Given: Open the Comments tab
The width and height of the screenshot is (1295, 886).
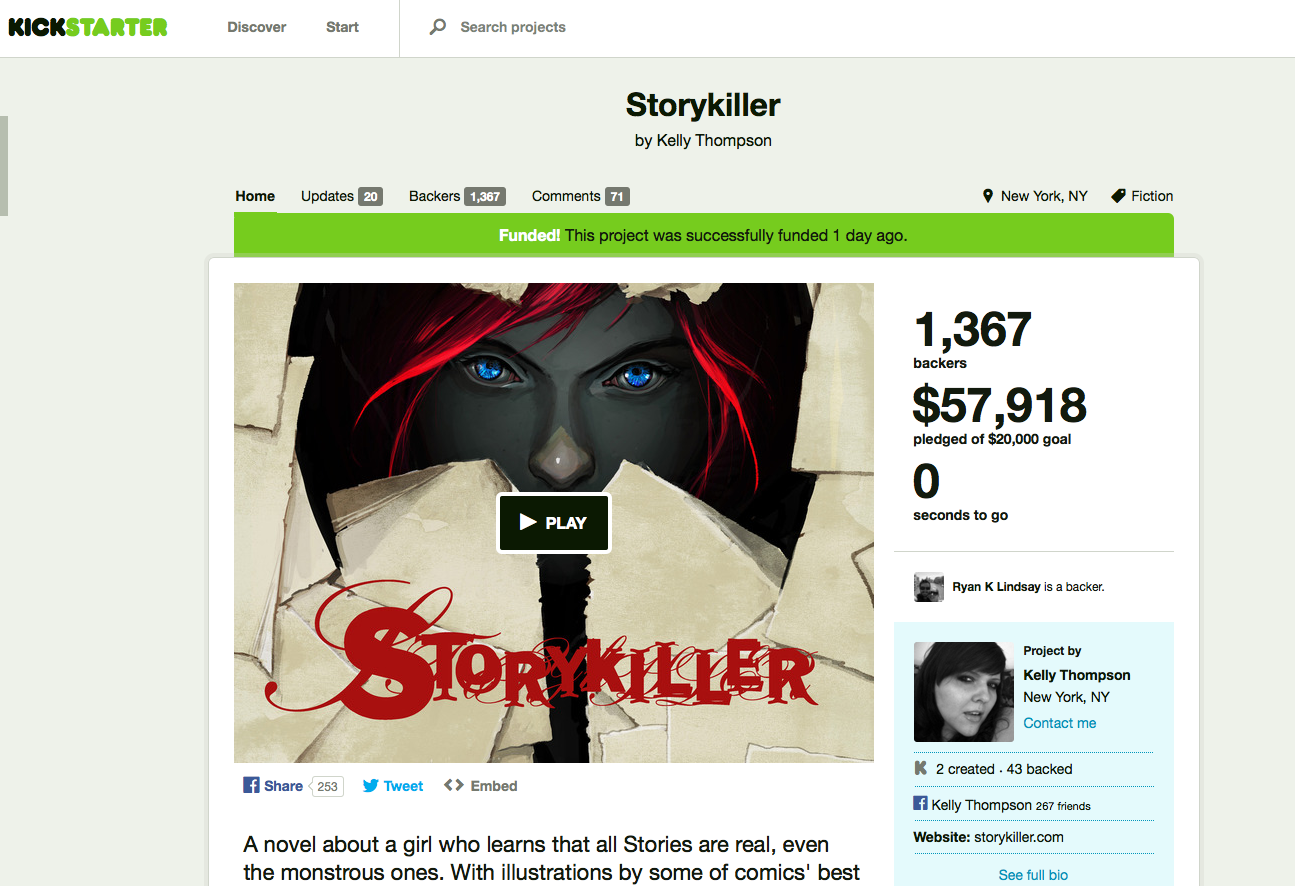Looking at the screenshot, I should pos(581,196).
